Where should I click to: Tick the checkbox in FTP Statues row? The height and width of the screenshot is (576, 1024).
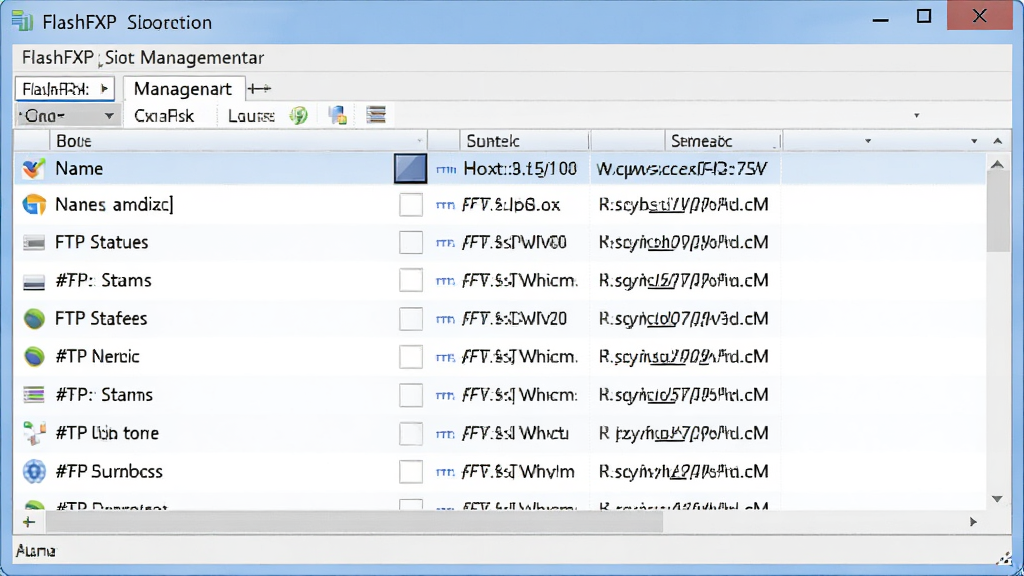click(411, 242)
